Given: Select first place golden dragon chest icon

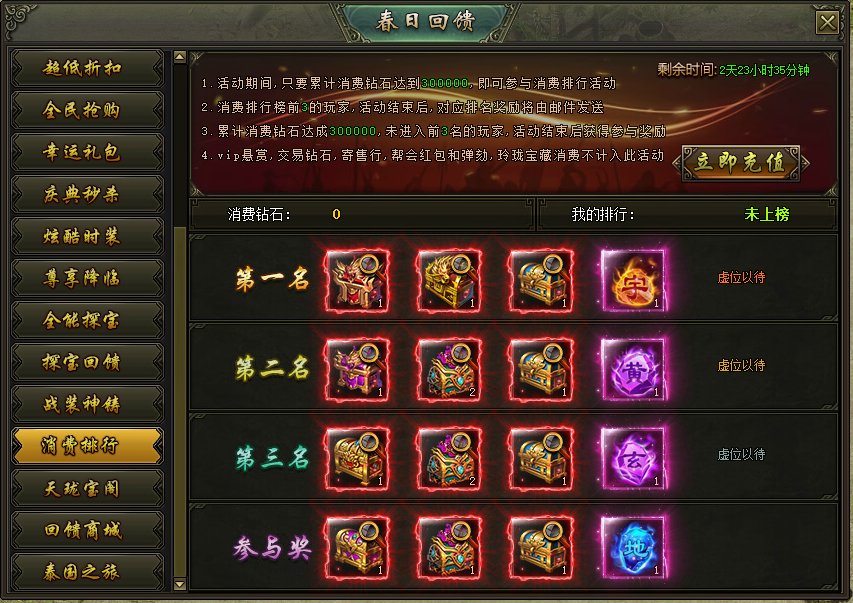Looking at the screenshot, I should (x=449, y=281).
